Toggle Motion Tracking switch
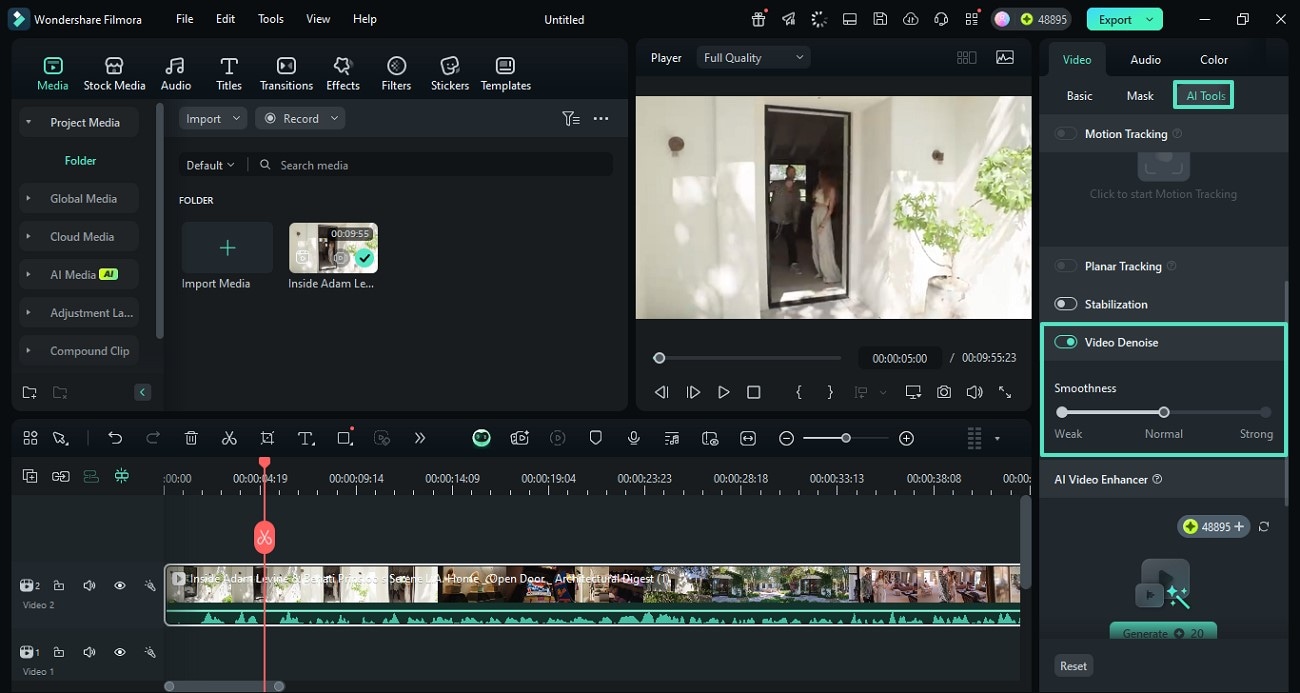The height and width of the screenshot is (693, 1300). 1066,134
